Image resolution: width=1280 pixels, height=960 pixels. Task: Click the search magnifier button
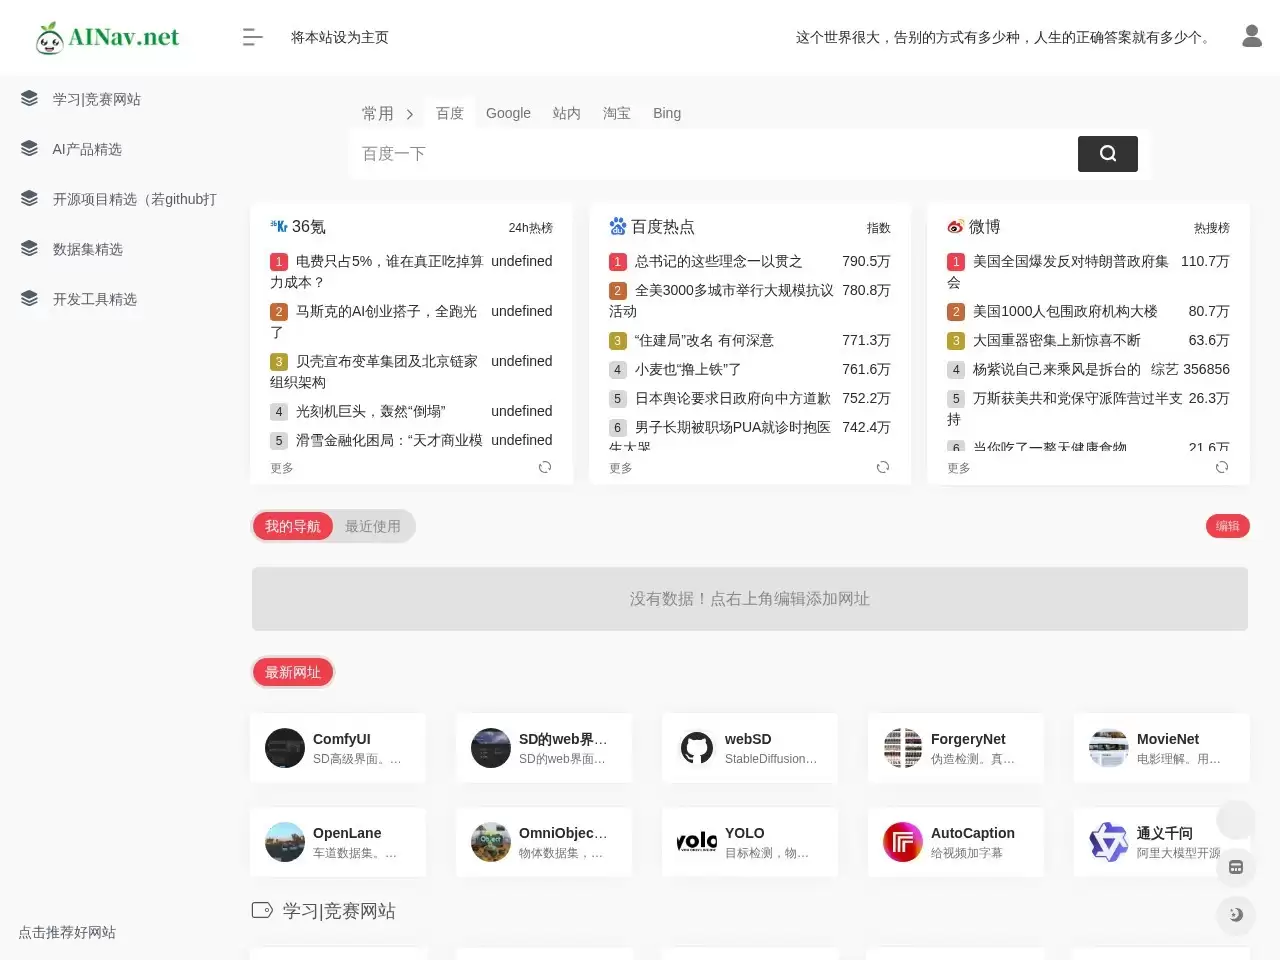1107,153
